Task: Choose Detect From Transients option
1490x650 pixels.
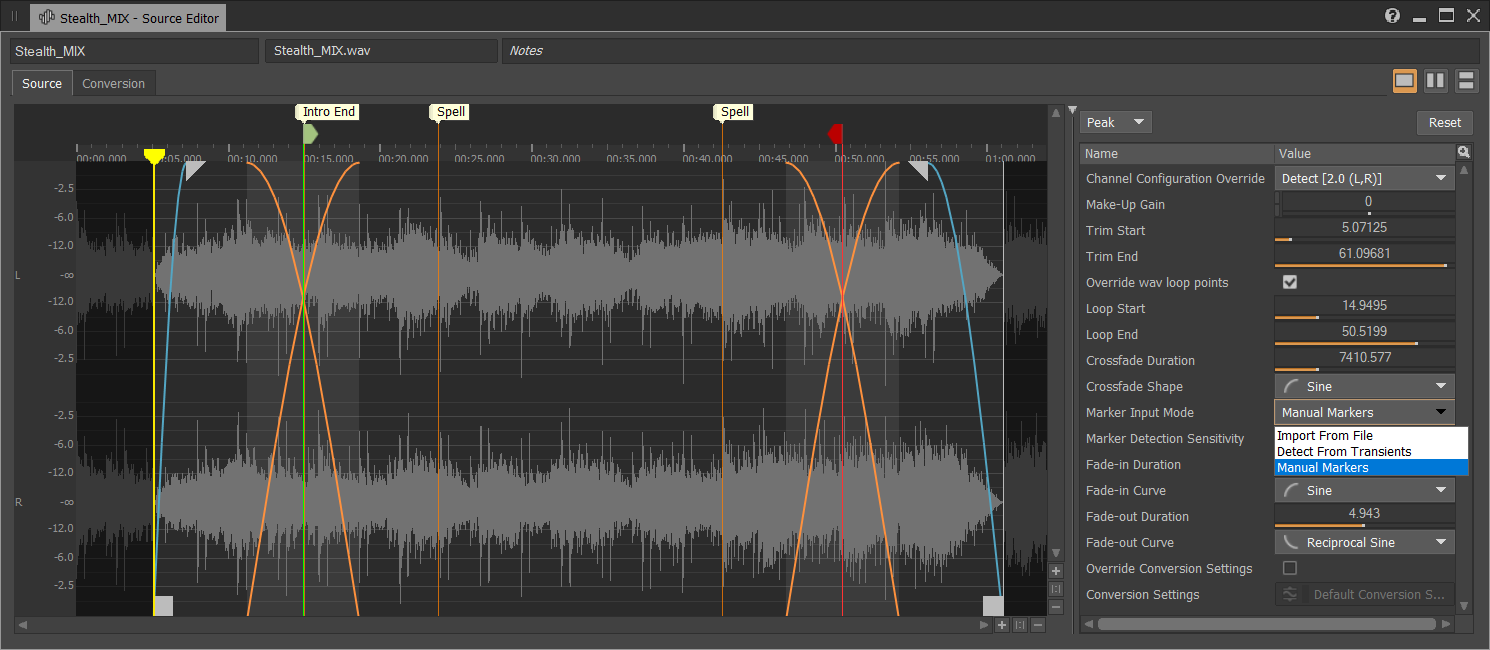Action: click(x=1344, y=452)
